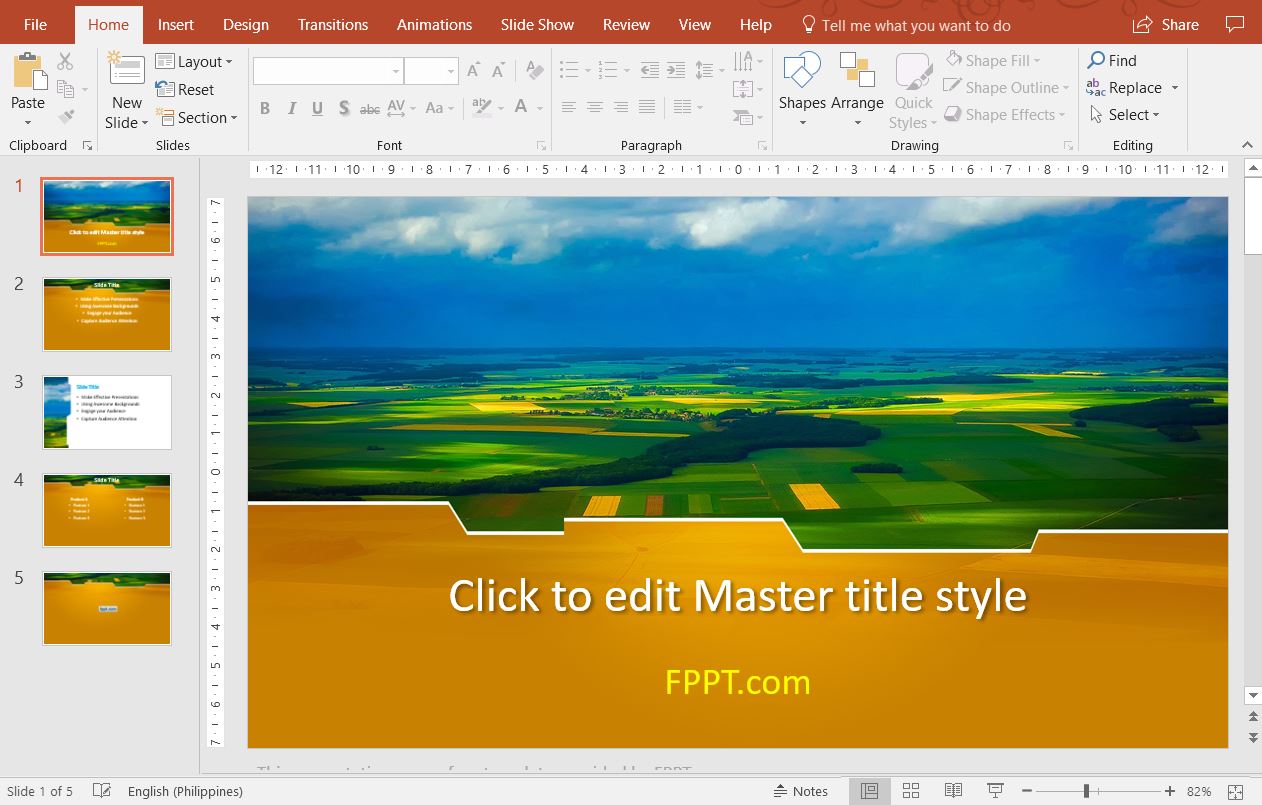Click the Reset slide button
Viewport: 1262px width, 805px height.
click(185, 89)
